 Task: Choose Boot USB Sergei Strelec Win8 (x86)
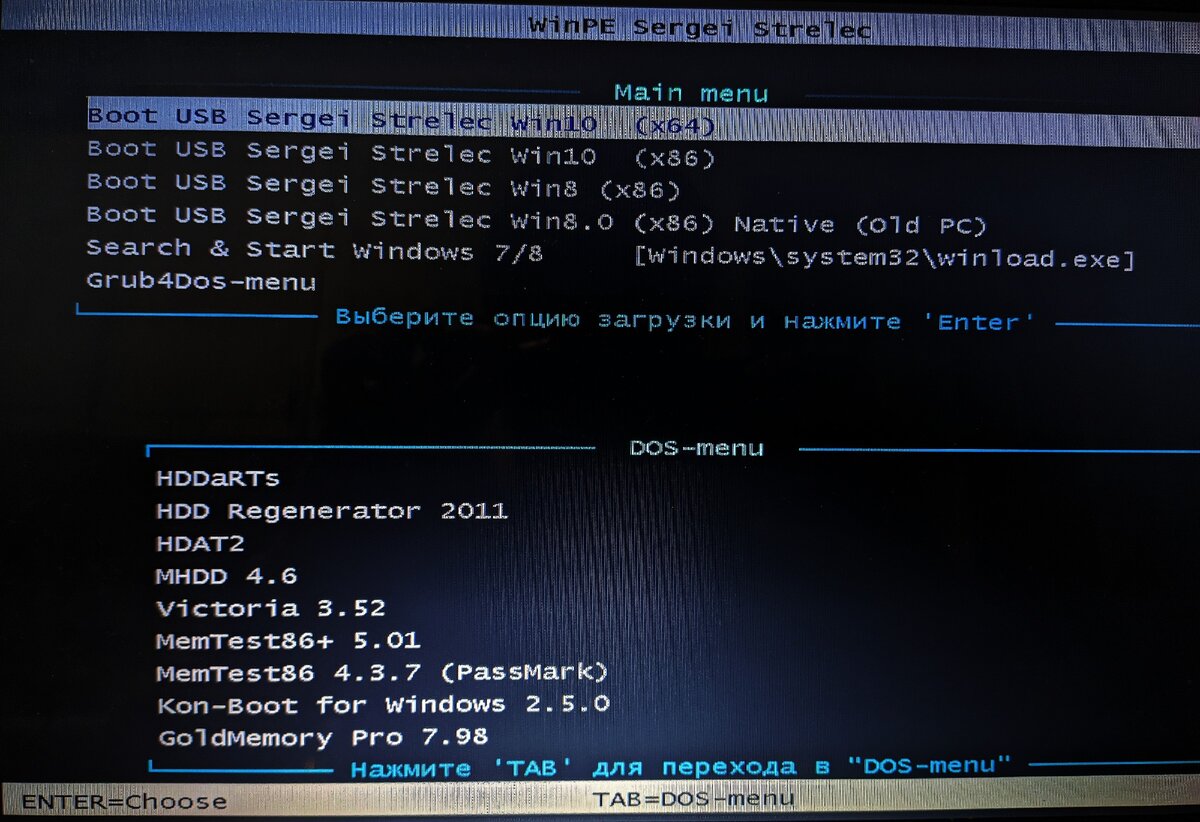click(384, 186)
